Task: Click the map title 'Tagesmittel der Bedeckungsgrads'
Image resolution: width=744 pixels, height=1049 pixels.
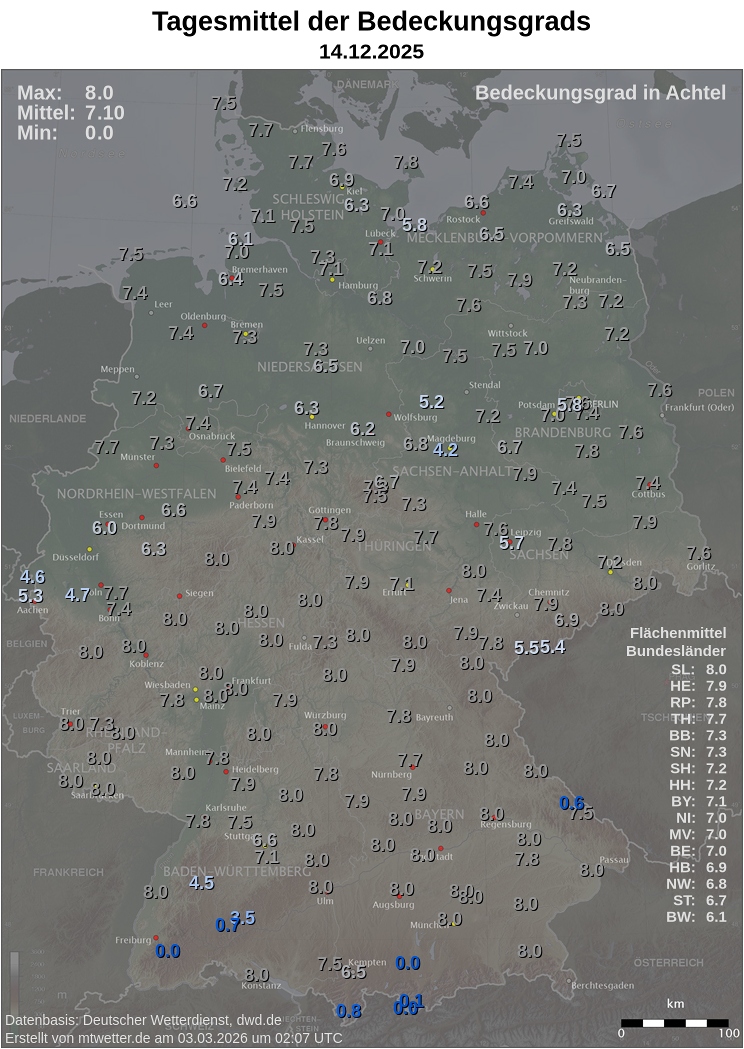Action: [x=371, y=21]
